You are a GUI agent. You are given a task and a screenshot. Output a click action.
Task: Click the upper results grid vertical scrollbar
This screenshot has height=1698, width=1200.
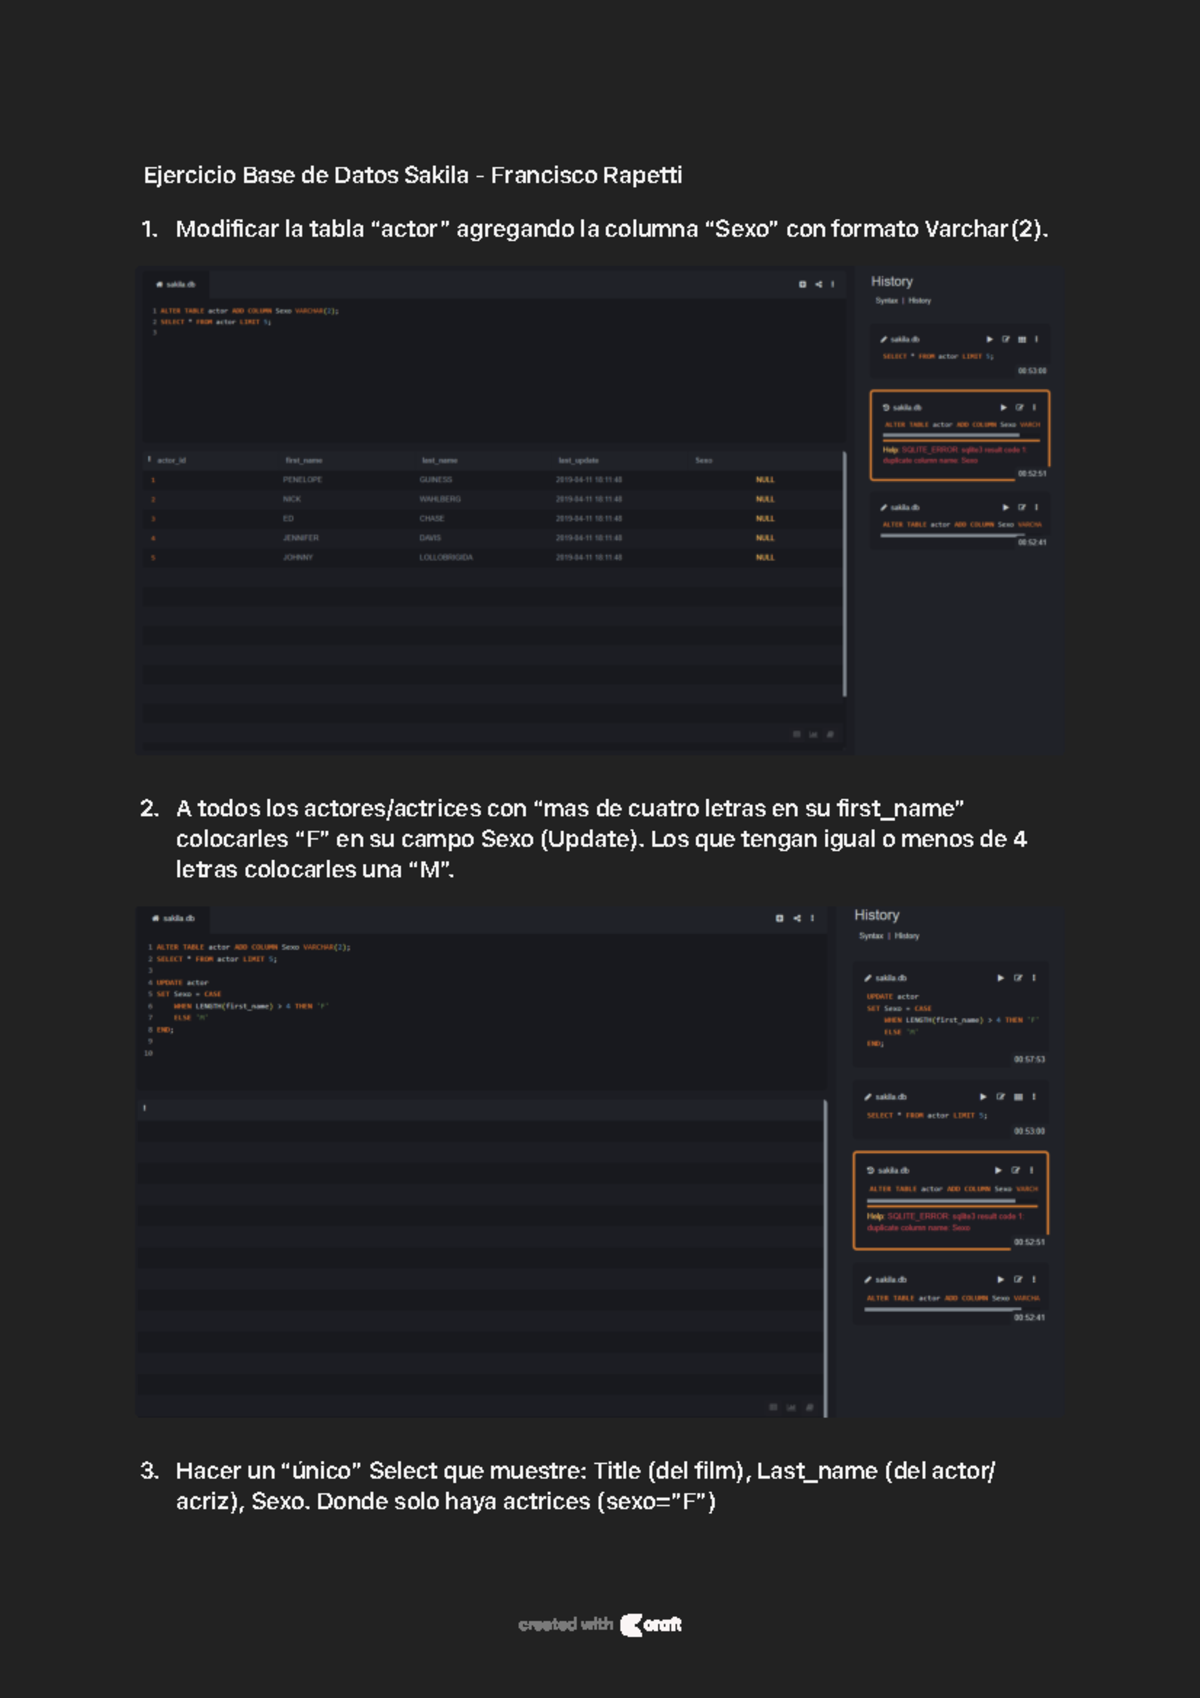(x=845, y=575)
